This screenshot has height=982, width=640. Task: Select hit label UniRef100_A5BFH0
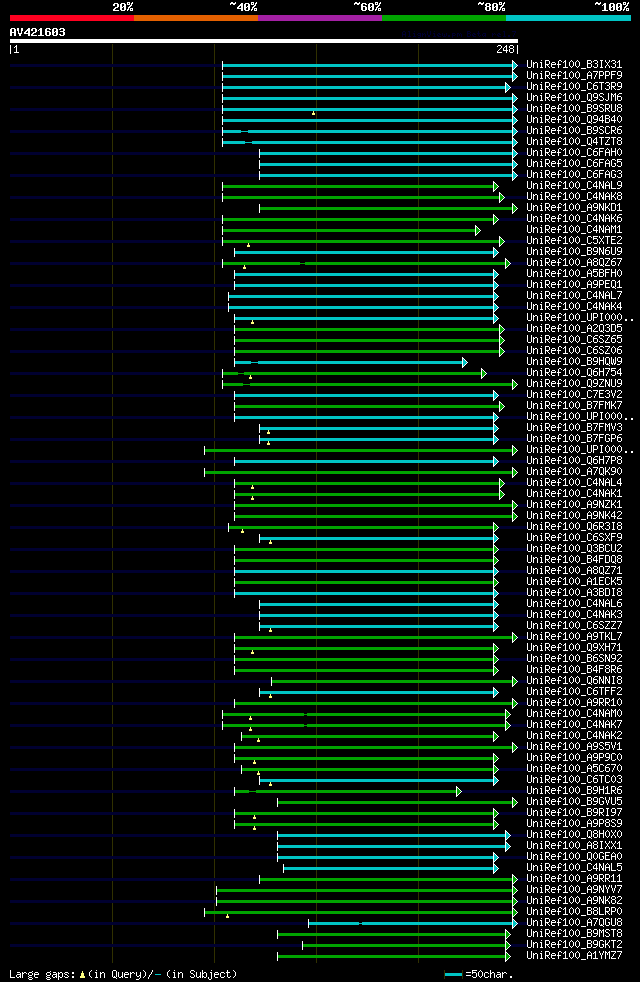click(x=574, y=274)
